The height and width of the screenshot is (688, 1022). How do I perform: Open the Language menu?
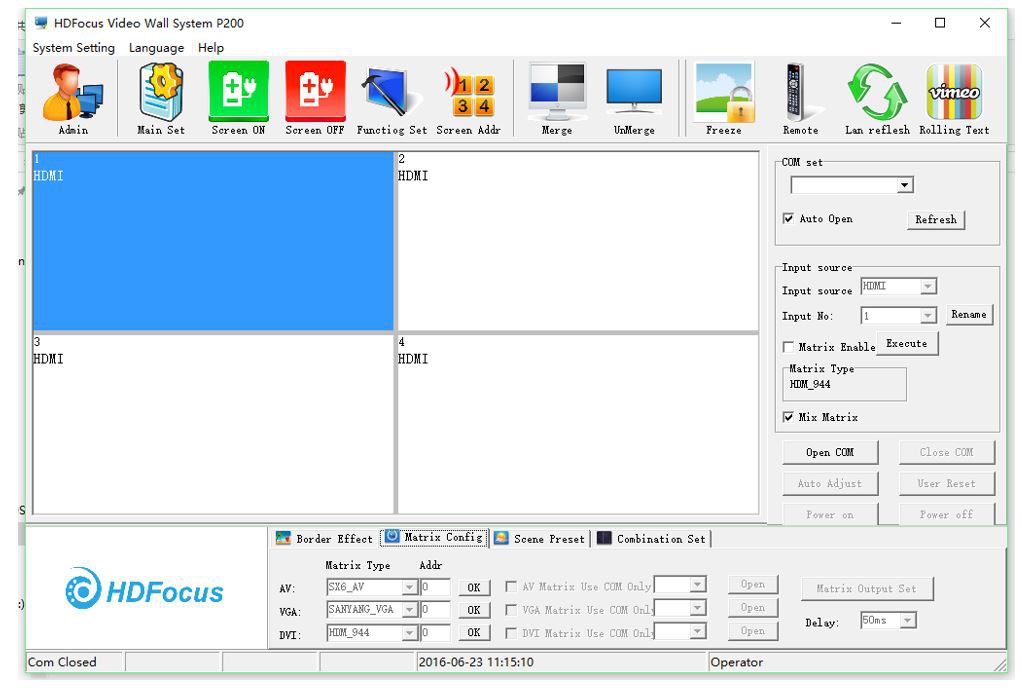156,47
